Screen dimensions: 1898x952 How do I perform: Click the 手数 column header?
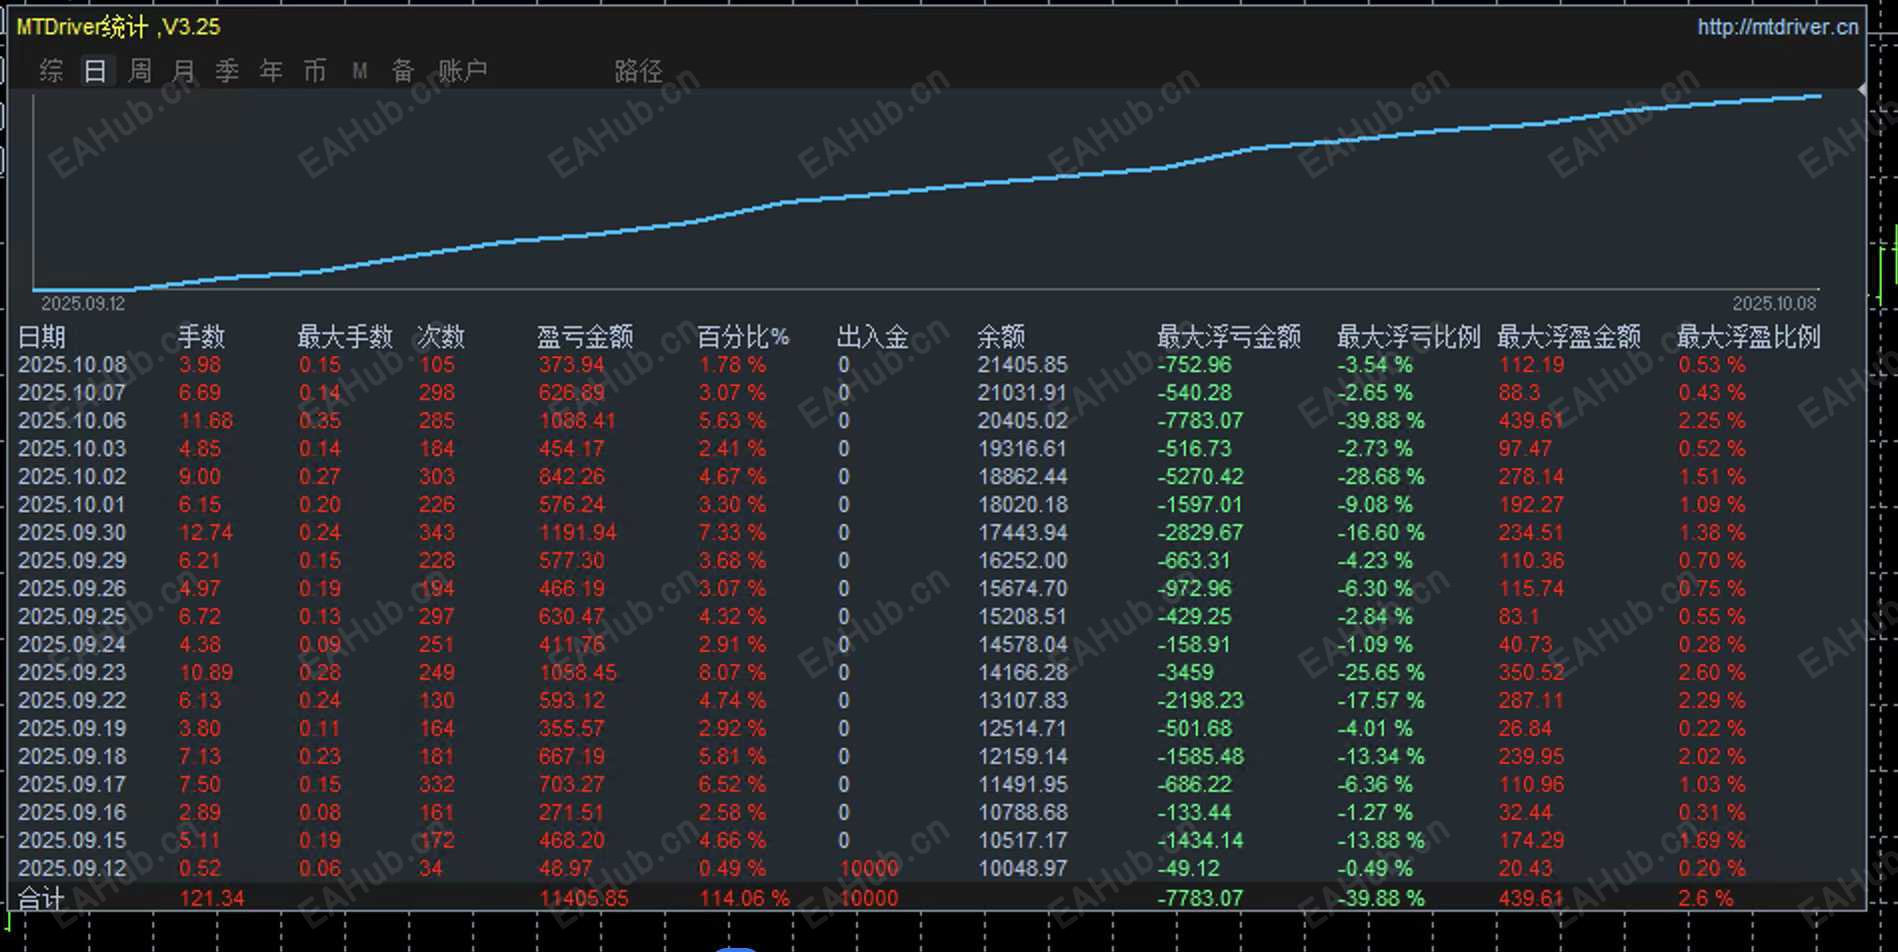click(202, 337)
